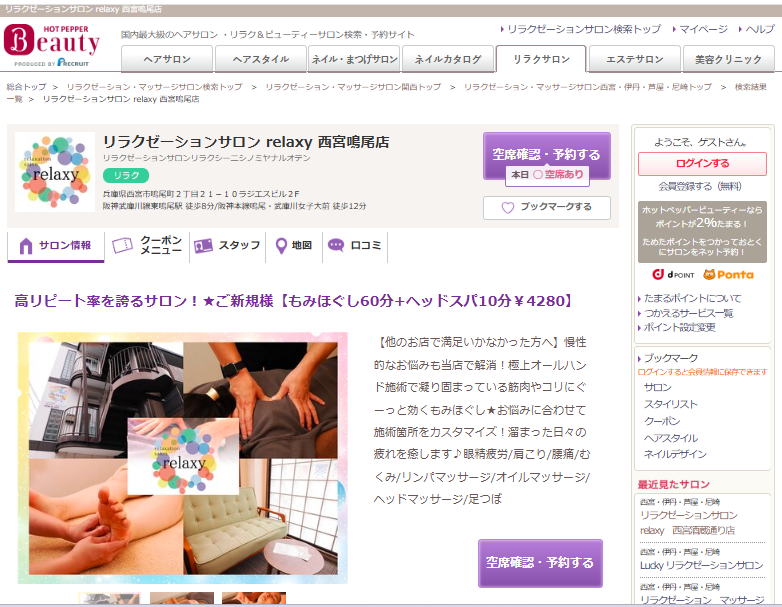
Task: Click スタイリスト under bookmark list
Action: tap(670, 404)
